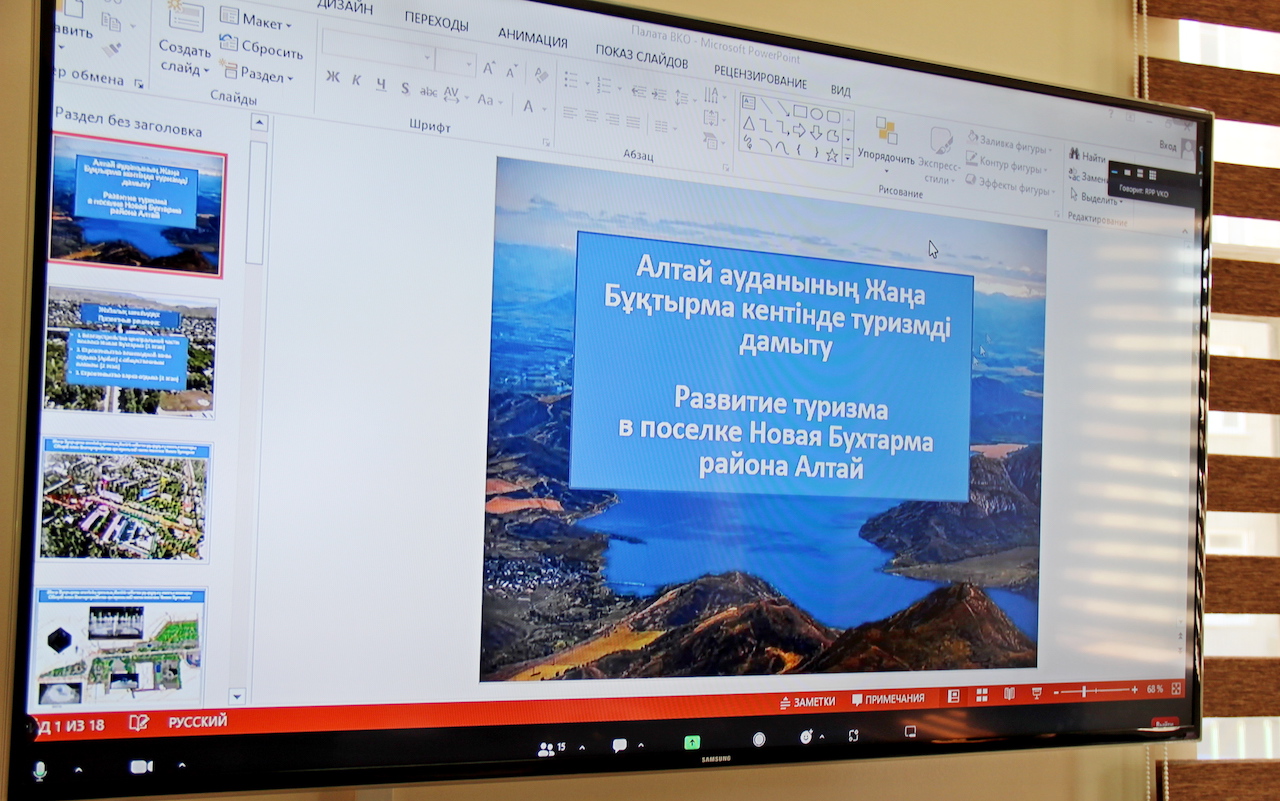
Task: Toggle bold (Ж) formatting
Action: pyautogui.click(x=333, y=78)
